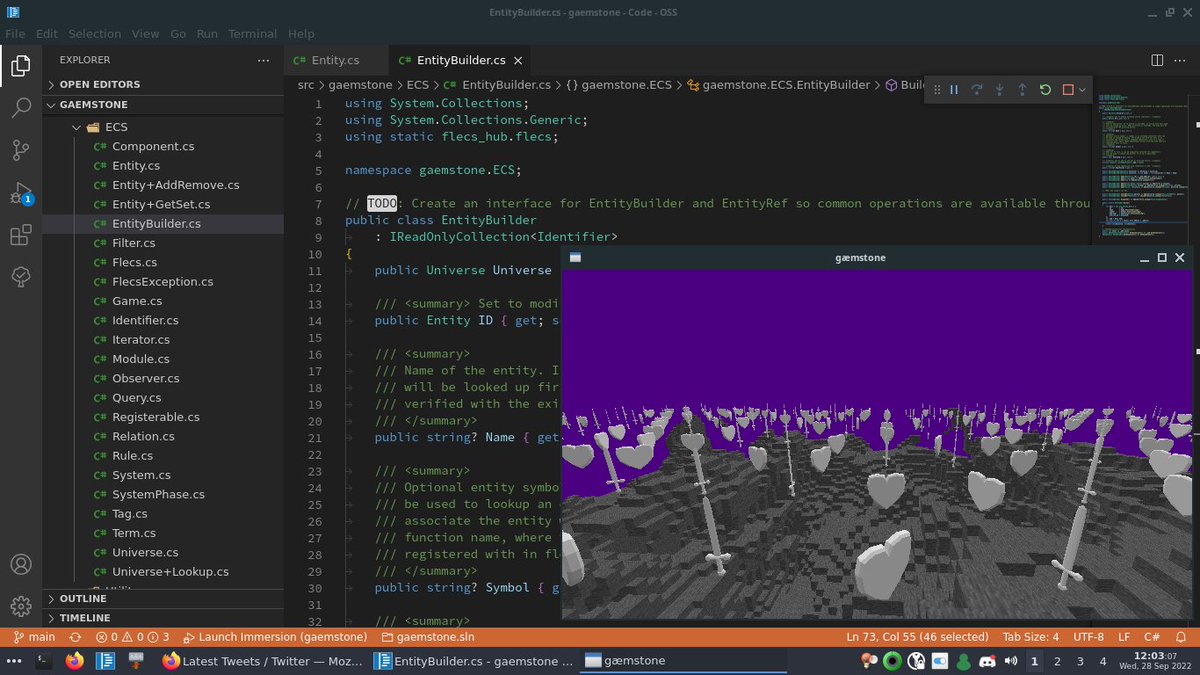
Task: Open Entity+AddRemove.cs file
Action: click(x=175, y=185)
